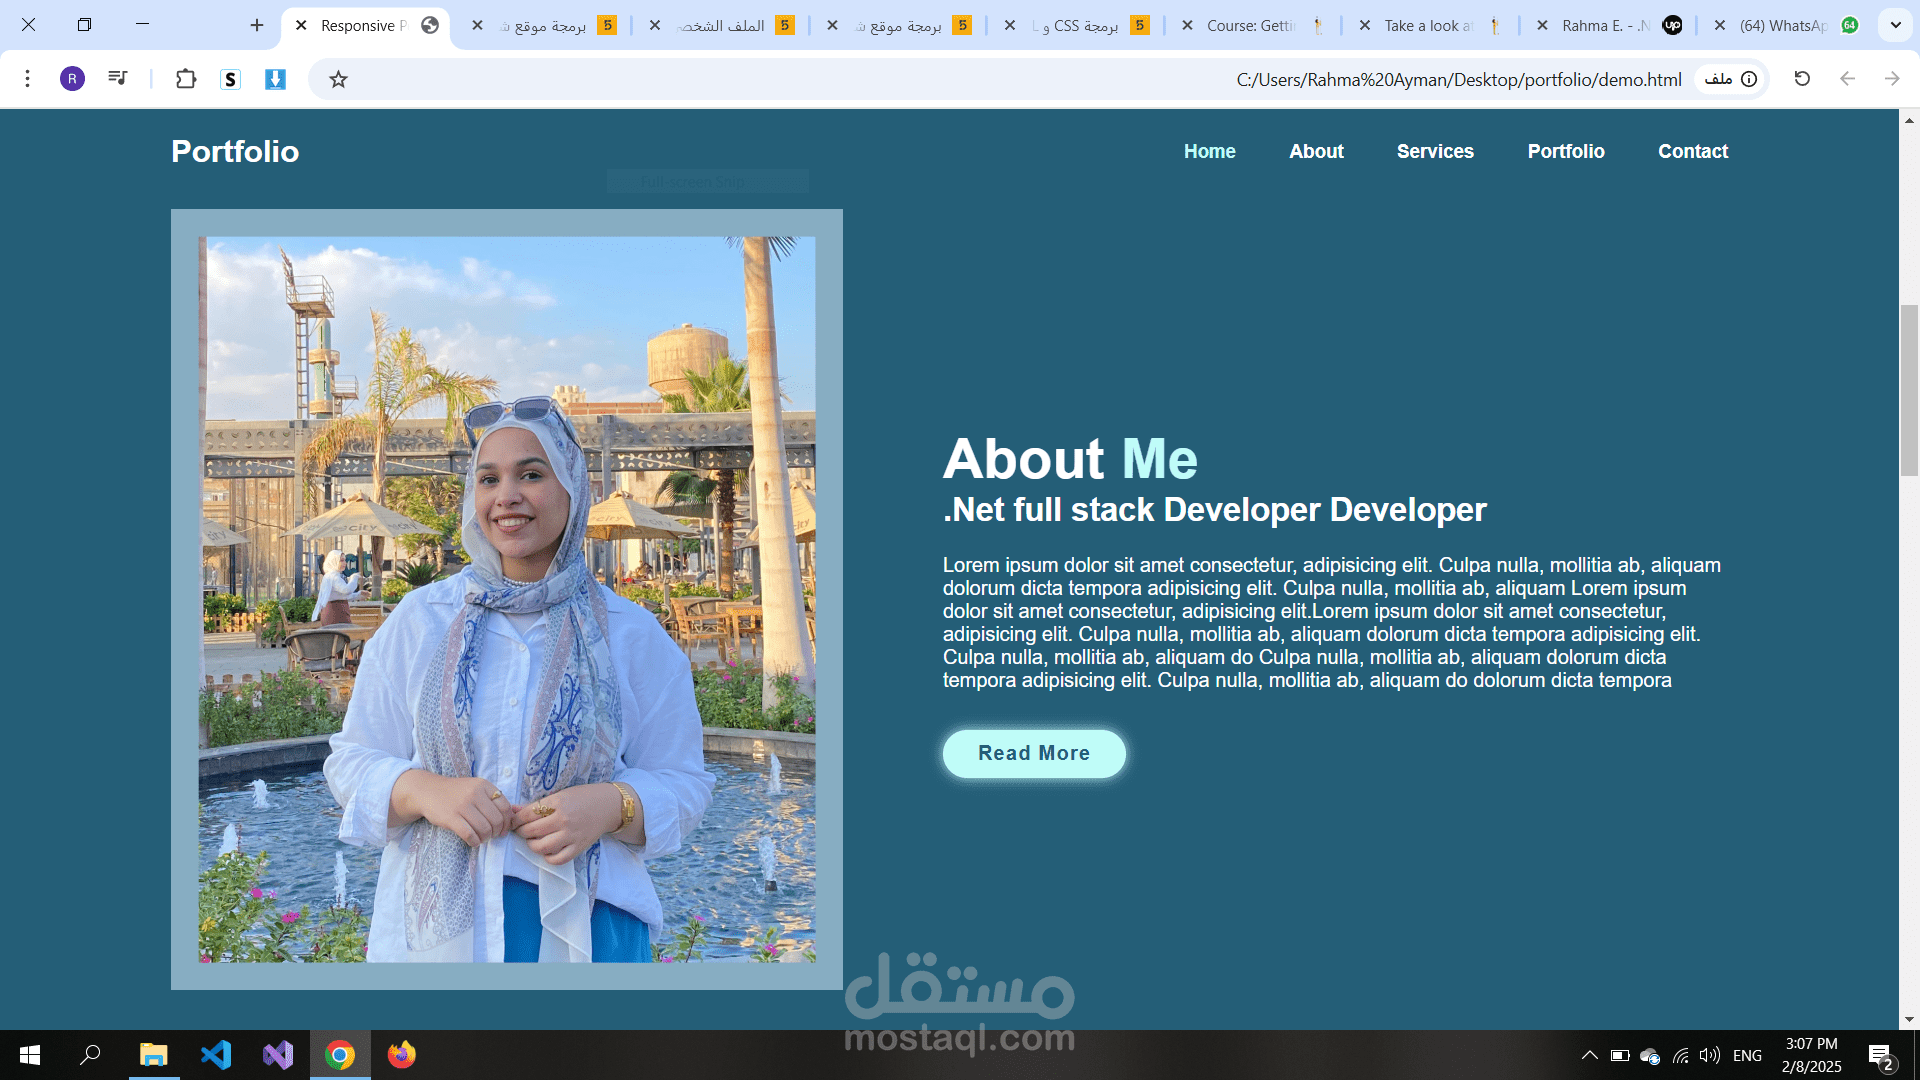1920x1080 pixels.
Task: Show hidden system tray icons chevron
Action: [1589, 1055]
